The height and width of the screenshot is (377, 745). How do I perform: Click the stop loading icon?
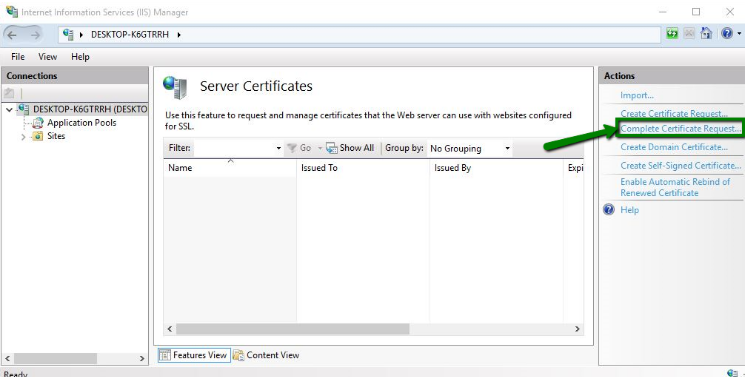pos(689,34)
